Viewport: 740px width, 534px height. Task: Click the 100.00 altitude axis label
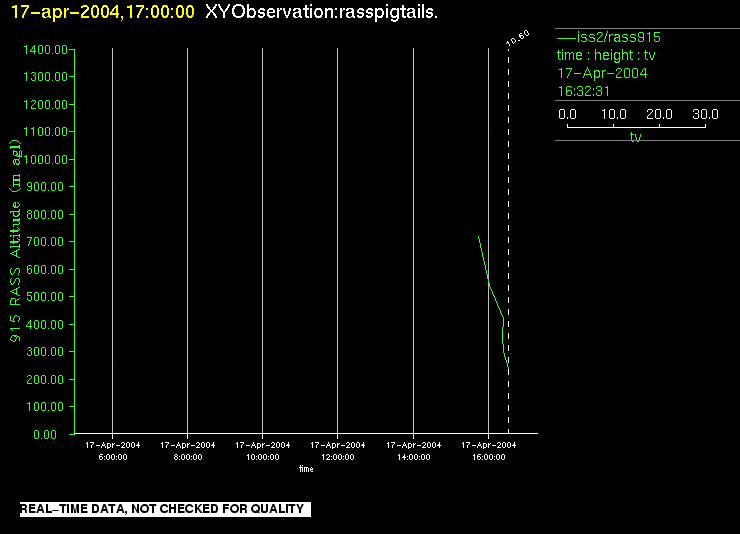click(x=45, y=407)
